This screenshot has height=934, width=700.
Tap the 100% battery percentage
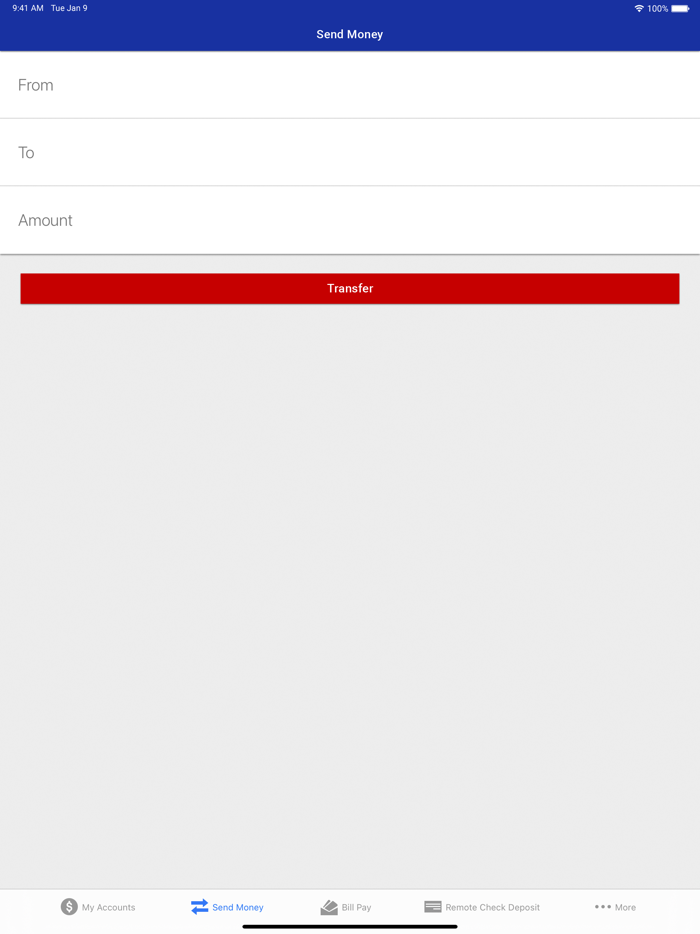[658, 8]
